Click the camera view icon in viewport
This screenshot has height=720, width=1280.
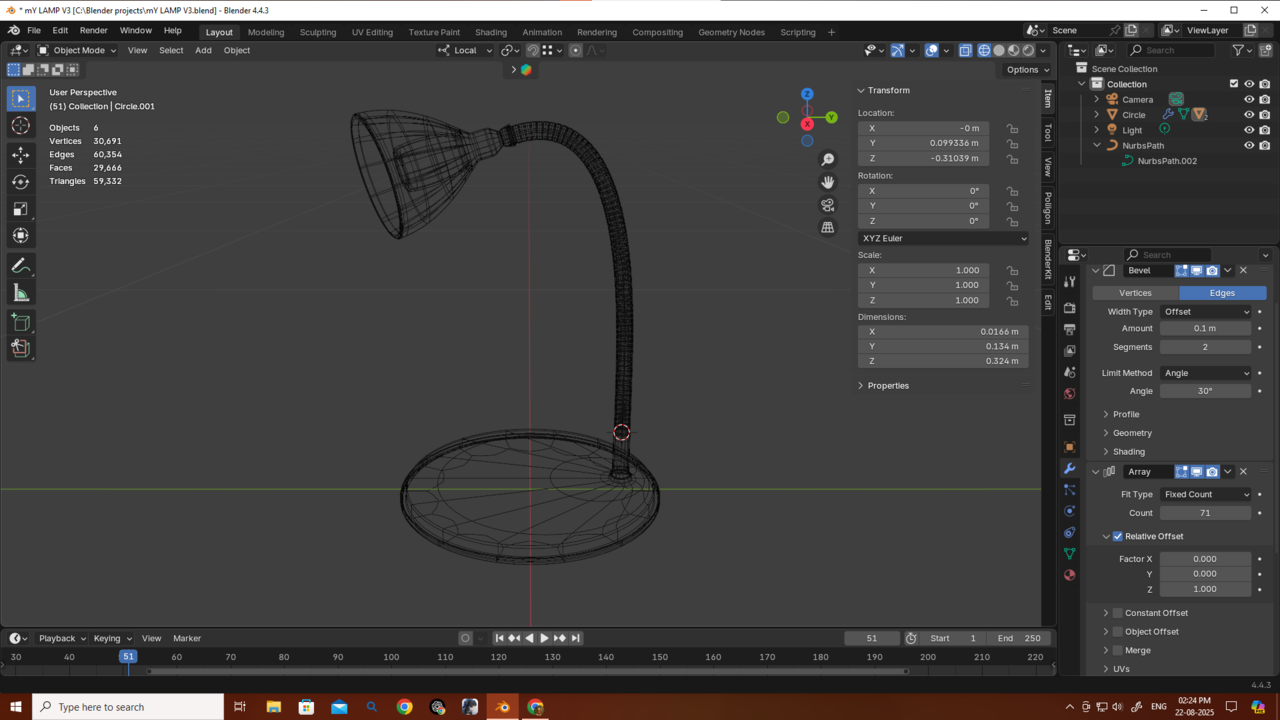(x=827, y=205)
